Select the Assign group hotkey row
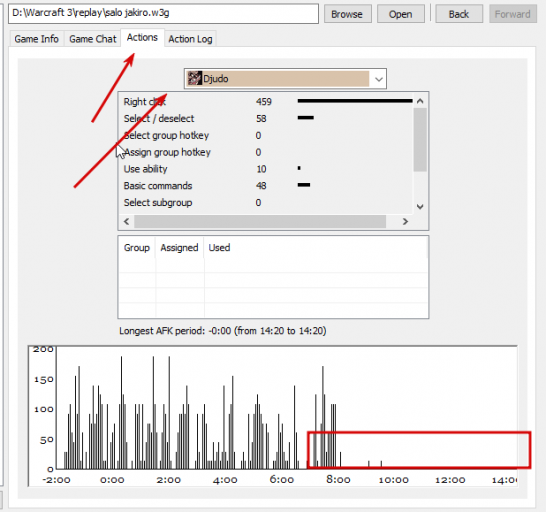This screenshot has height=512, width=546. click(x=267, y=152)
